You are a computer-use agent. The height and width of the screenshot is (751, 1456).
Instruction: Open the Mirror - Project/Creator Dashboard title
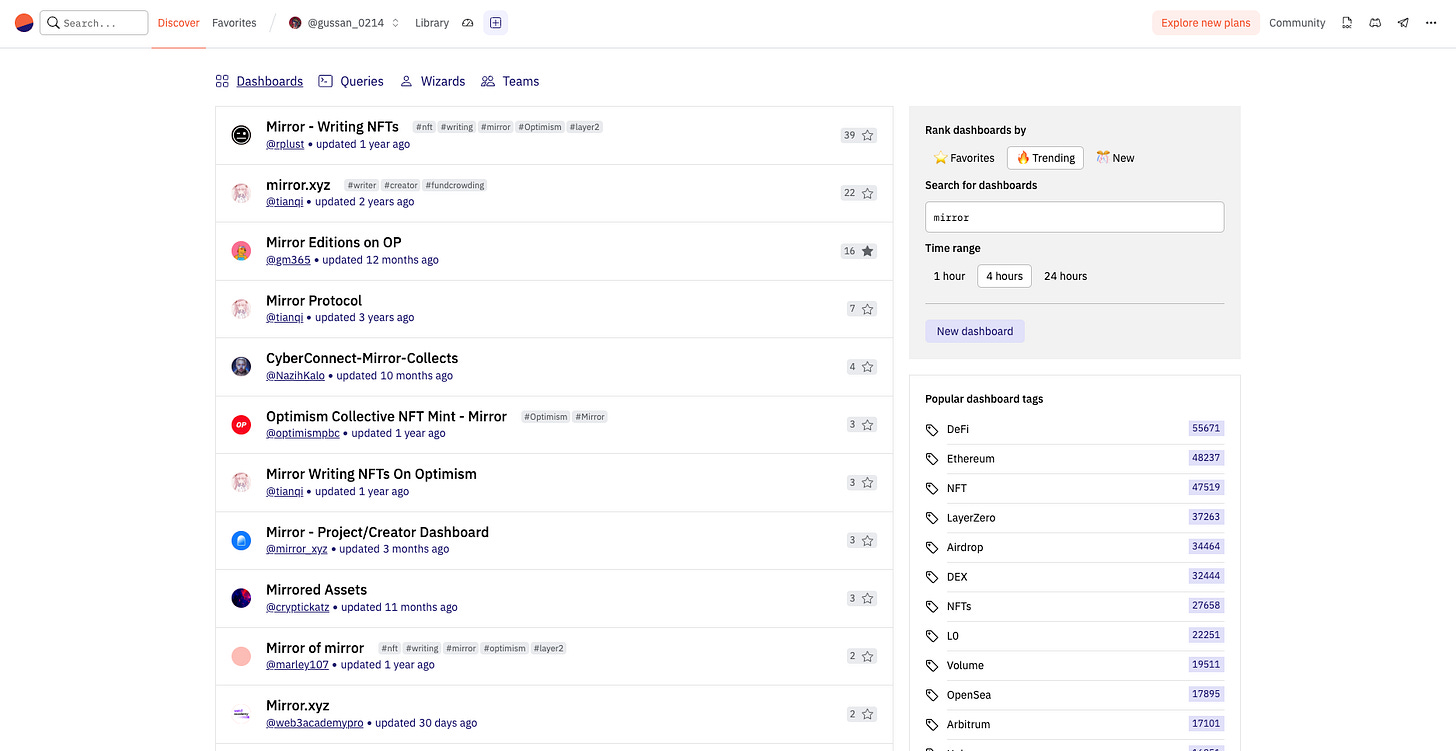(x=377, y=532)
